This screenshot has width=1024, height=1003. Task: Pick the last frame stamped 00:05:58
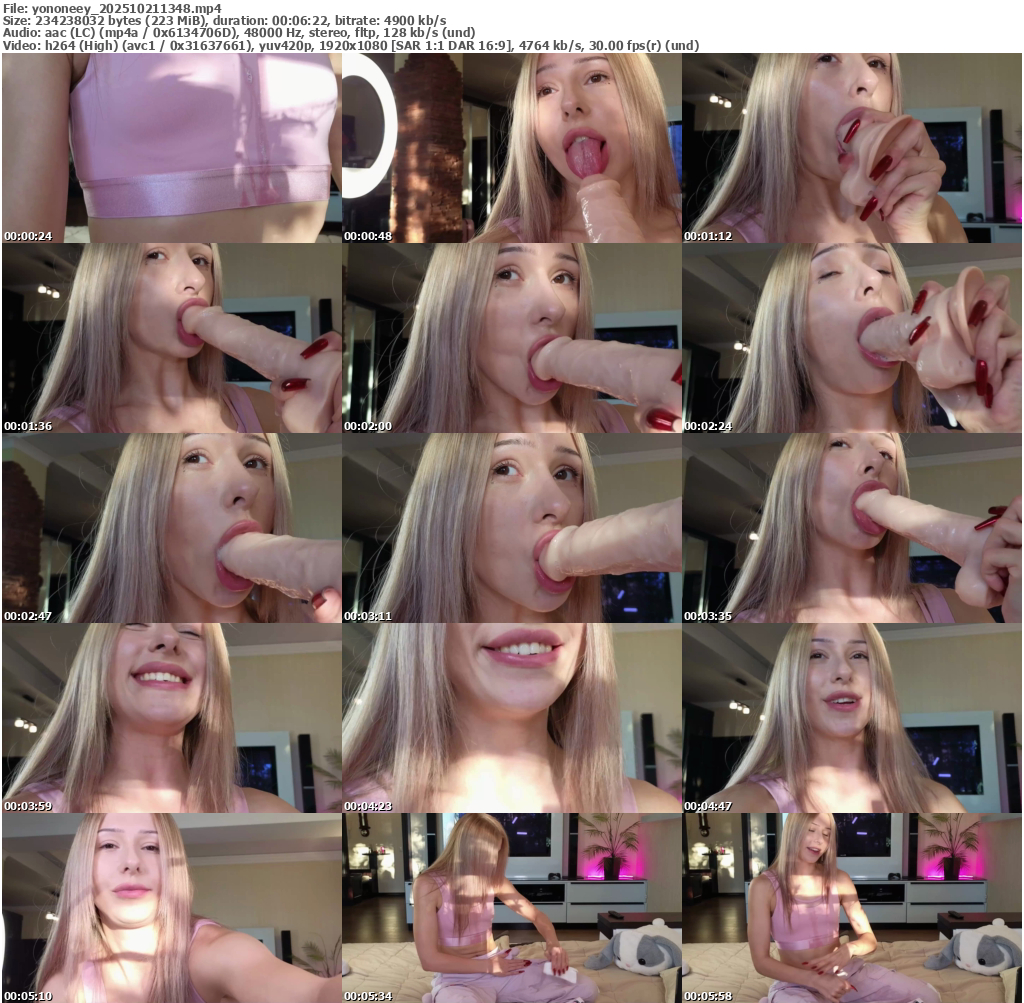(852, 908)
